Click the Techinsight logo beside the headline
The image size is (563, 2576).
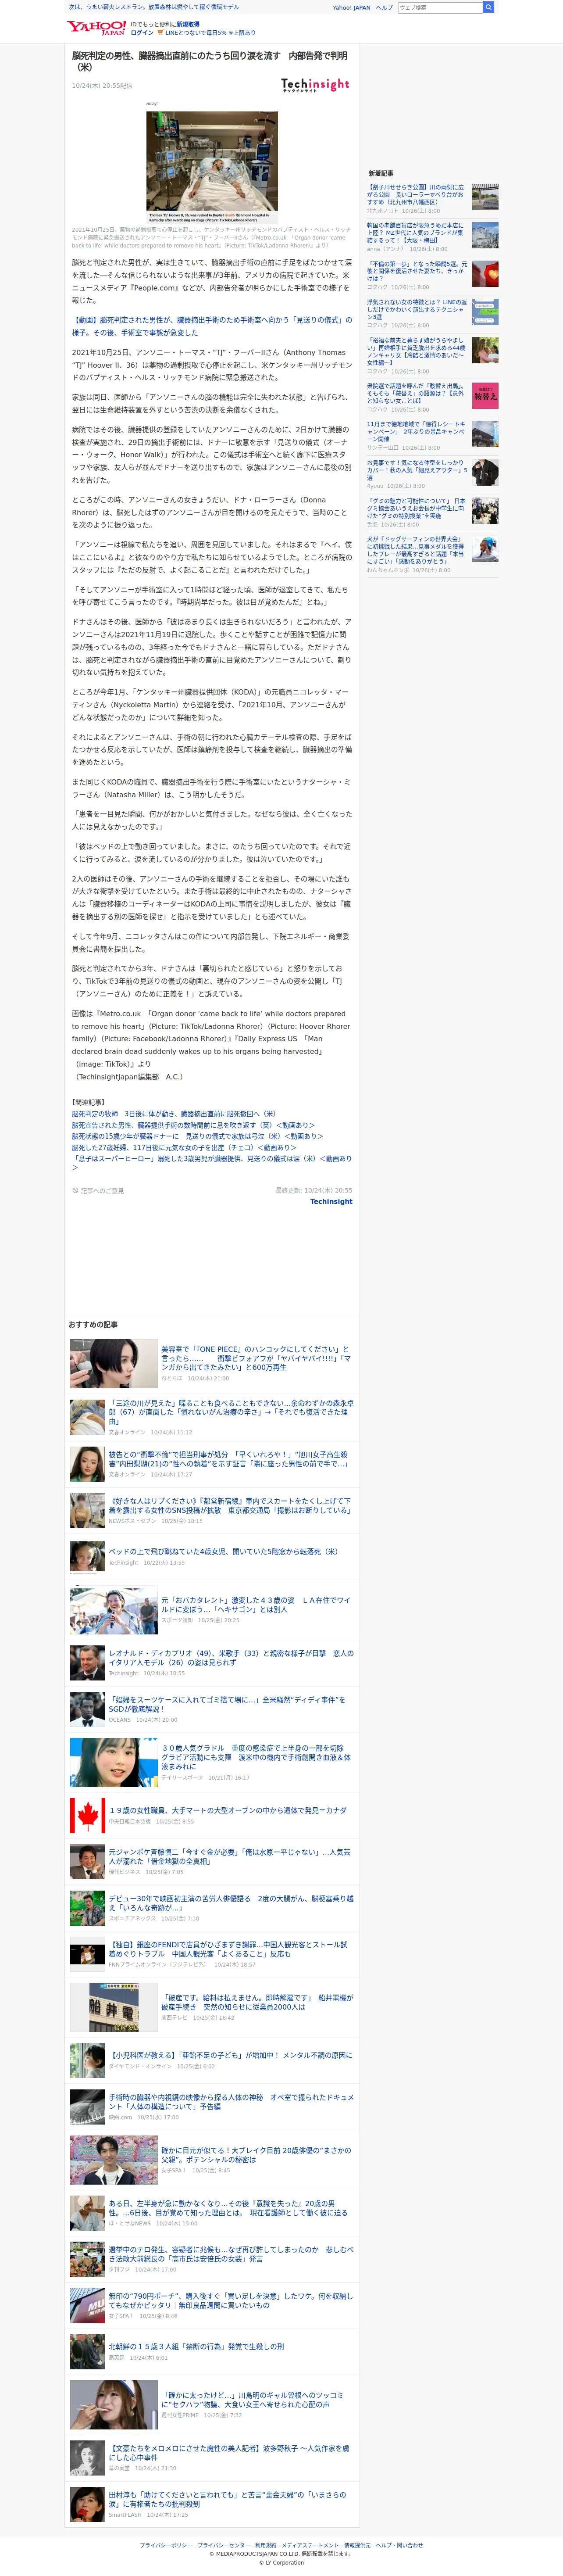pyautogui.click(x=315, y=85)
